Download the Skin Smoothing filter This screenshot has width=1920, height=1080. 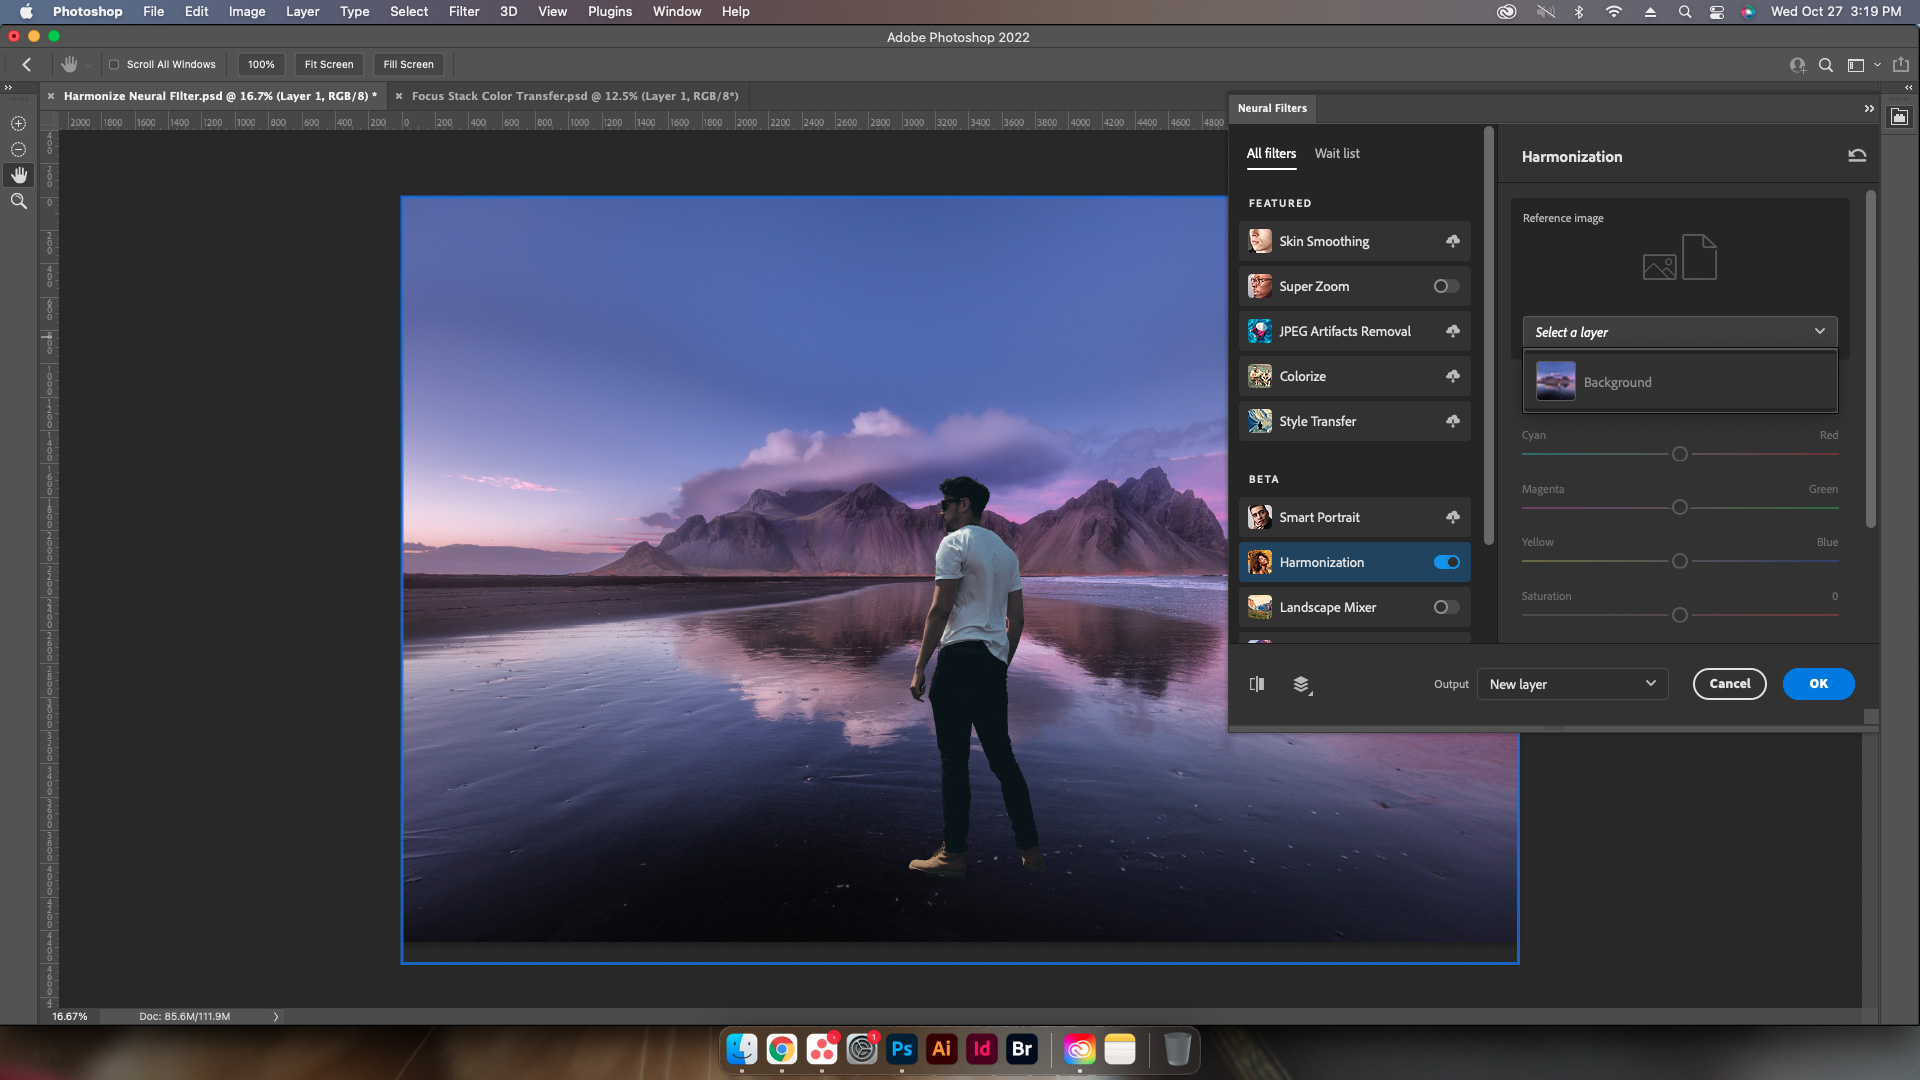[x=1452, y=241]
